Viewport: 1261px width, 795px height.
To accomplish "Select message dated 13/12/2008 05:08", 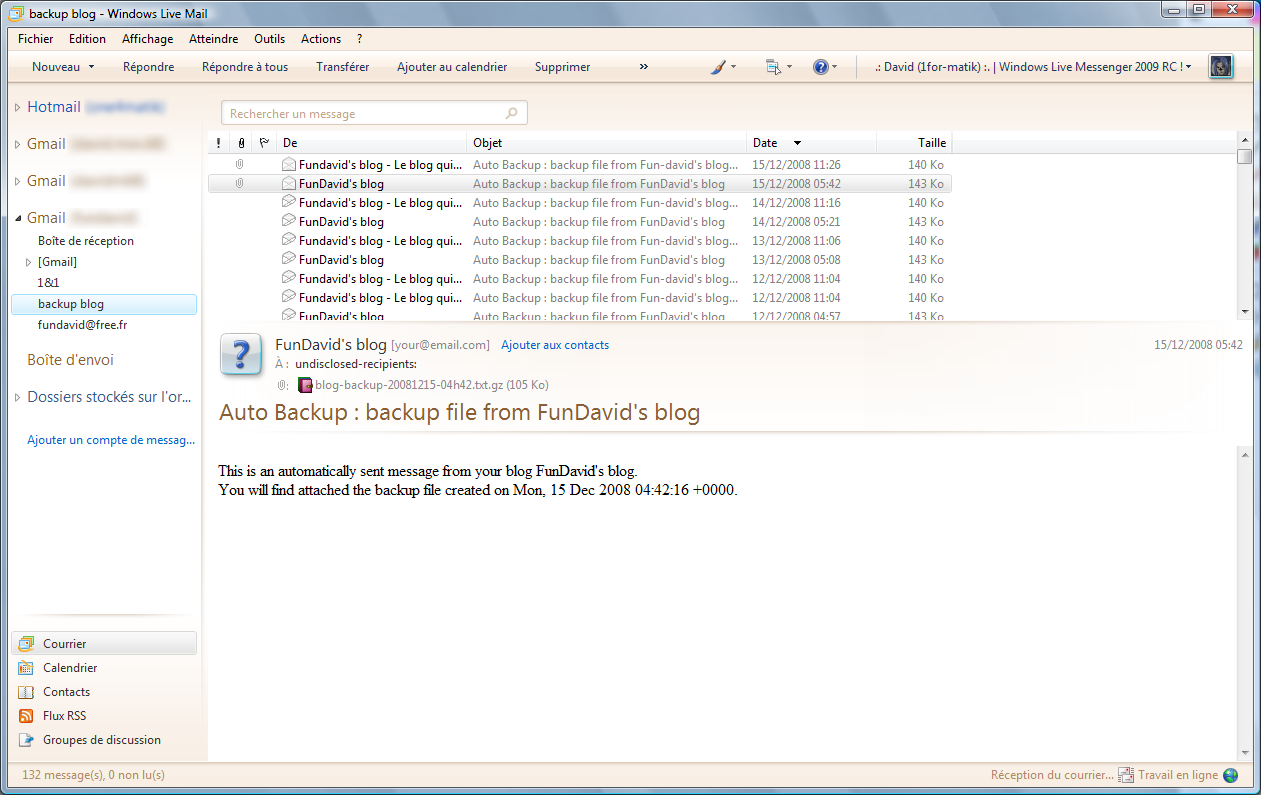I will [580, 260].
